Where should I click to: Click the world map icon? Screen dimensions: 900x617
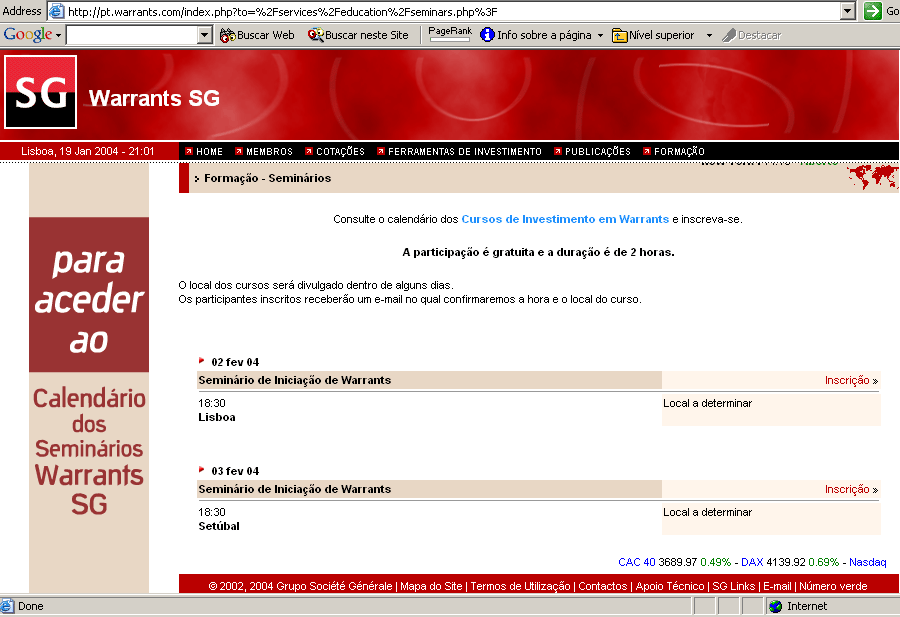(x=872, y=176)
